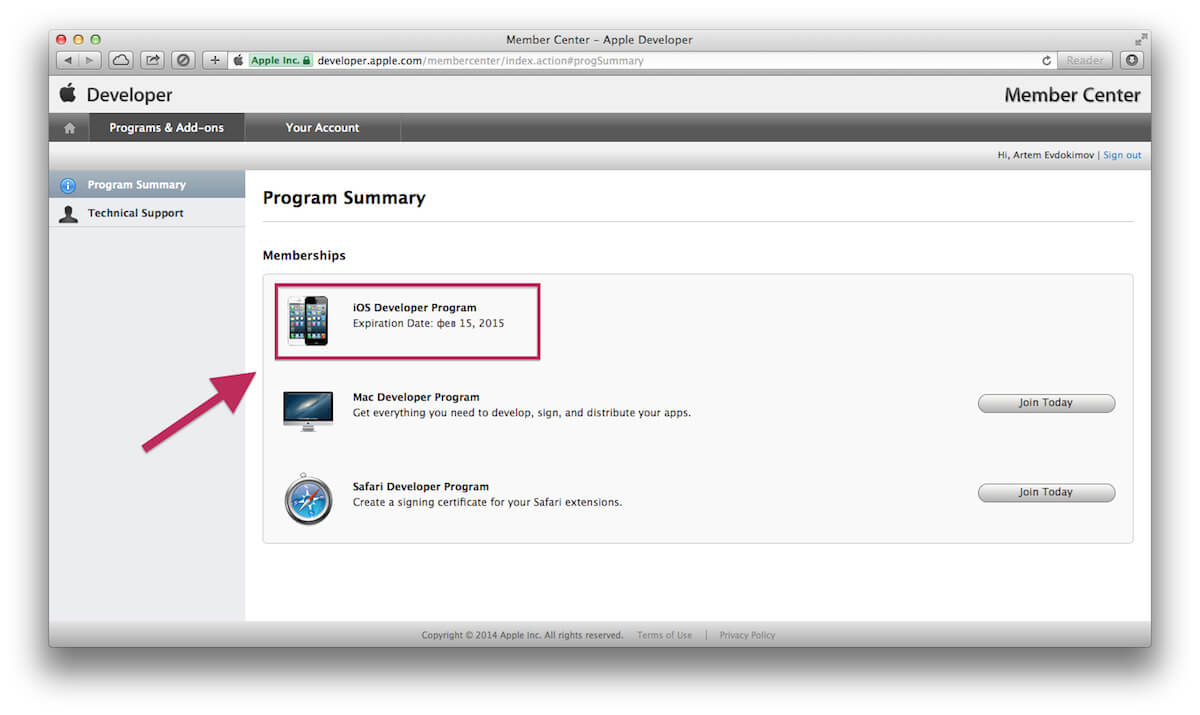Viewport: 1200px width, 715px height.
Task: Click the Member Center header text
Action: click(1072, 95)
